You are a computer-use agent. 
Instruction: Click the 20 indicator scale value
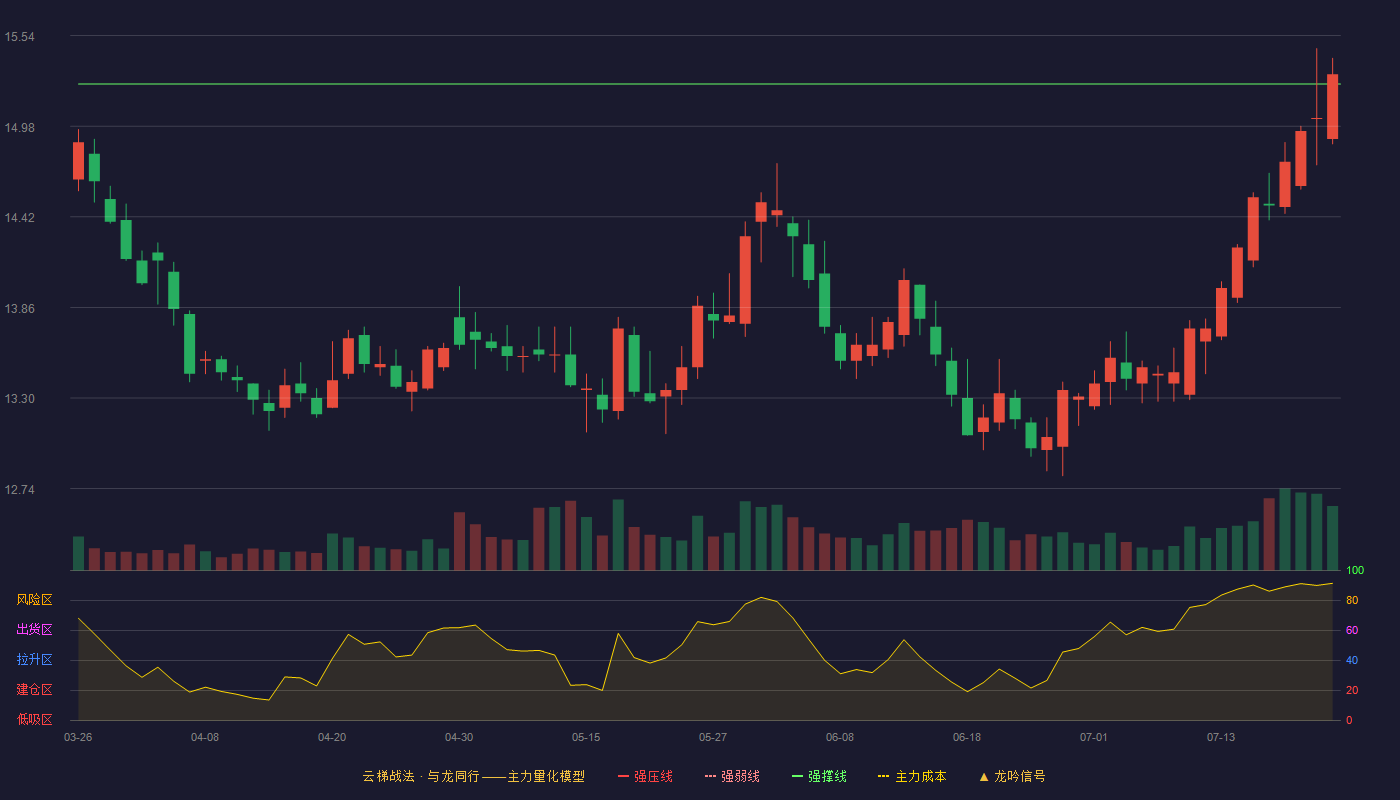[x=1352, y=690]
